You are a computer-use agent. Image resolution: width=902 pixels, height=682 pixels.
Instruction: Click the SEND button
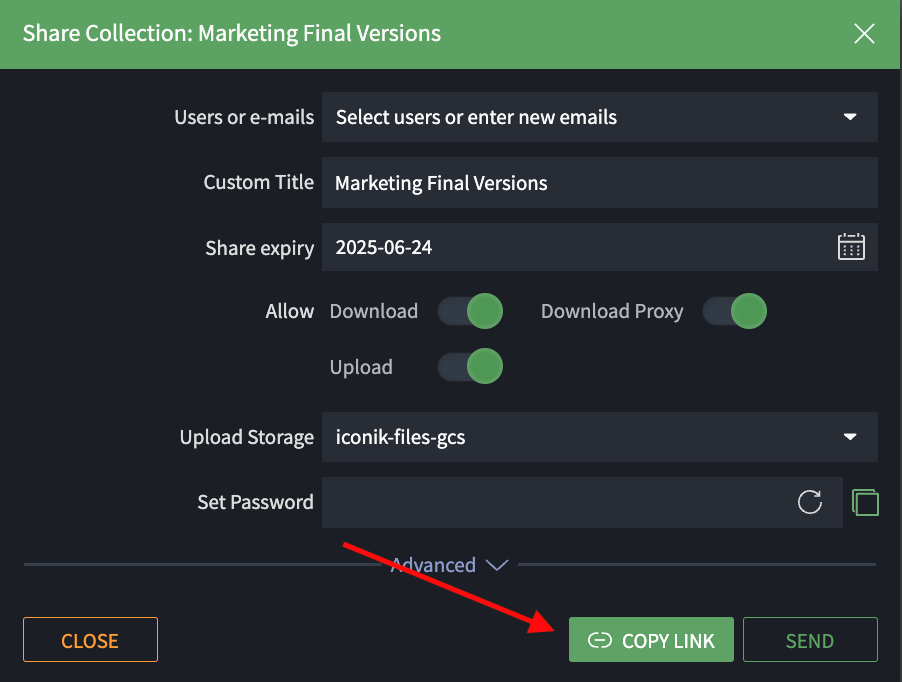[x=810, y=641]
